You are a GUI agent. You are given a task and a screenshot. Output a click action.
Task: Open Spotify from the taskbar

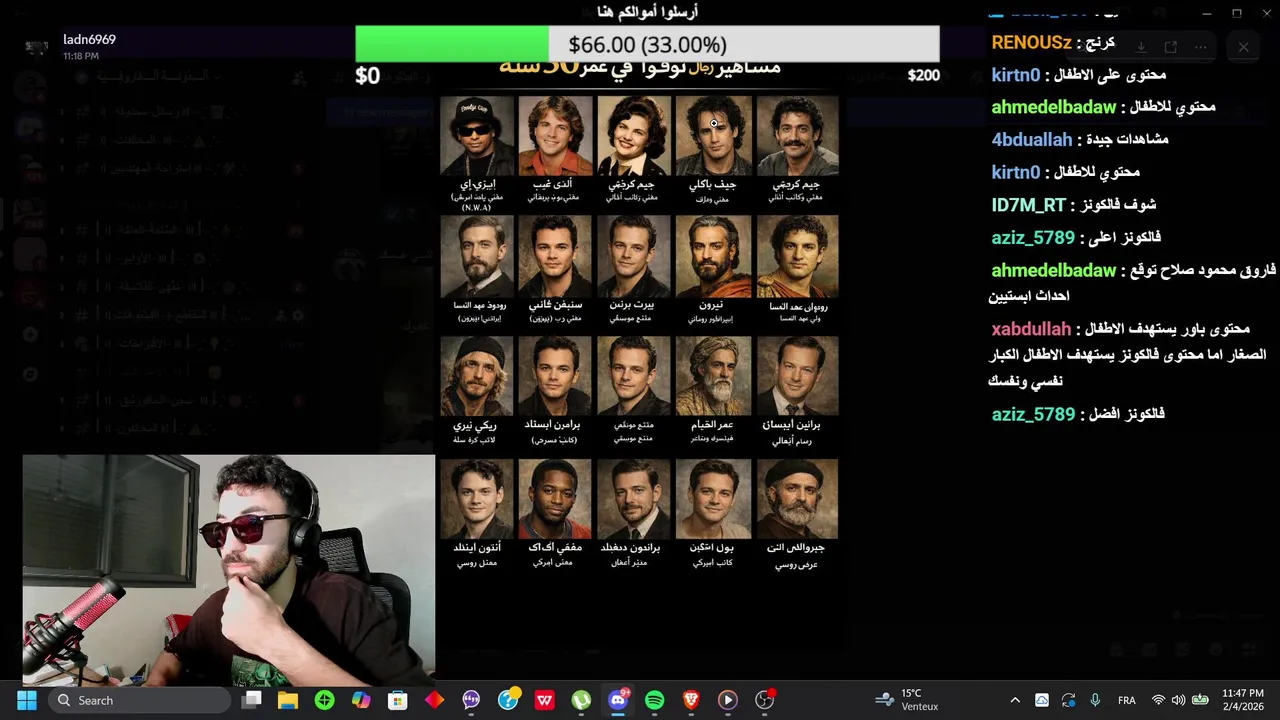[x=654, y=700]
